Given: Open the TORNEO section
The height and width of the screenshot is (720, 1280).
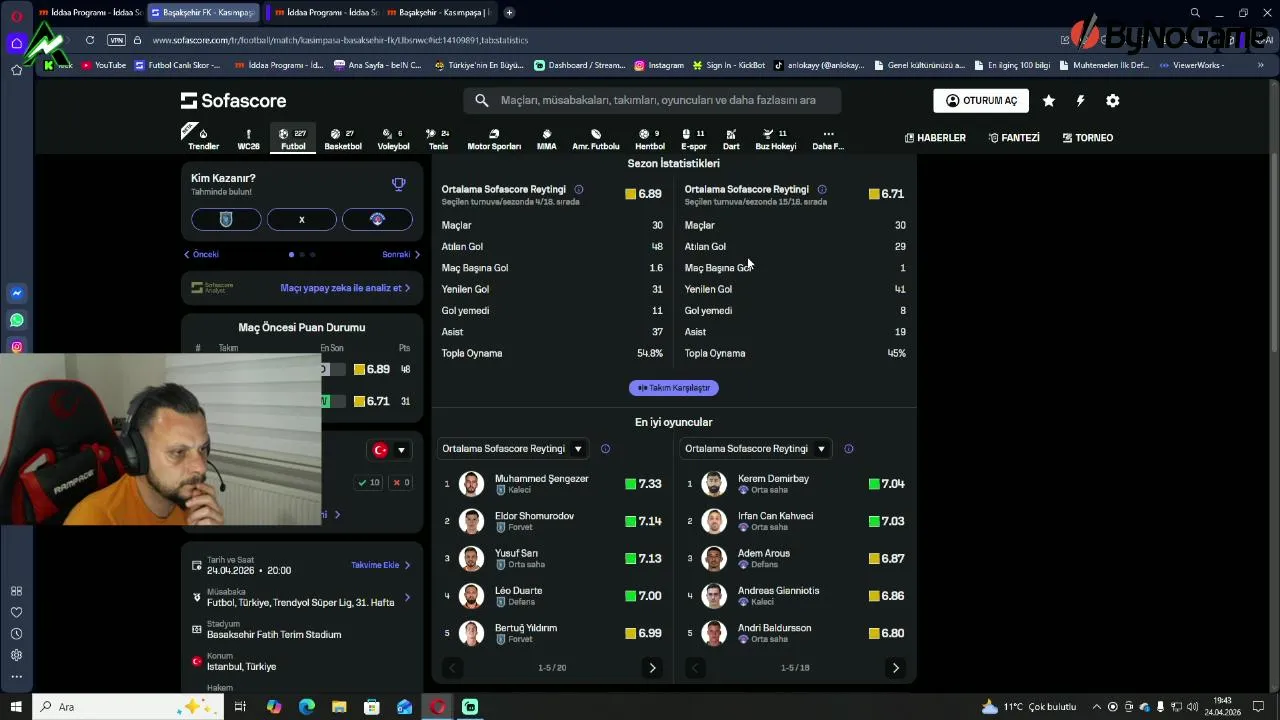Looking at the screenshot, I should coord(1087,138).
